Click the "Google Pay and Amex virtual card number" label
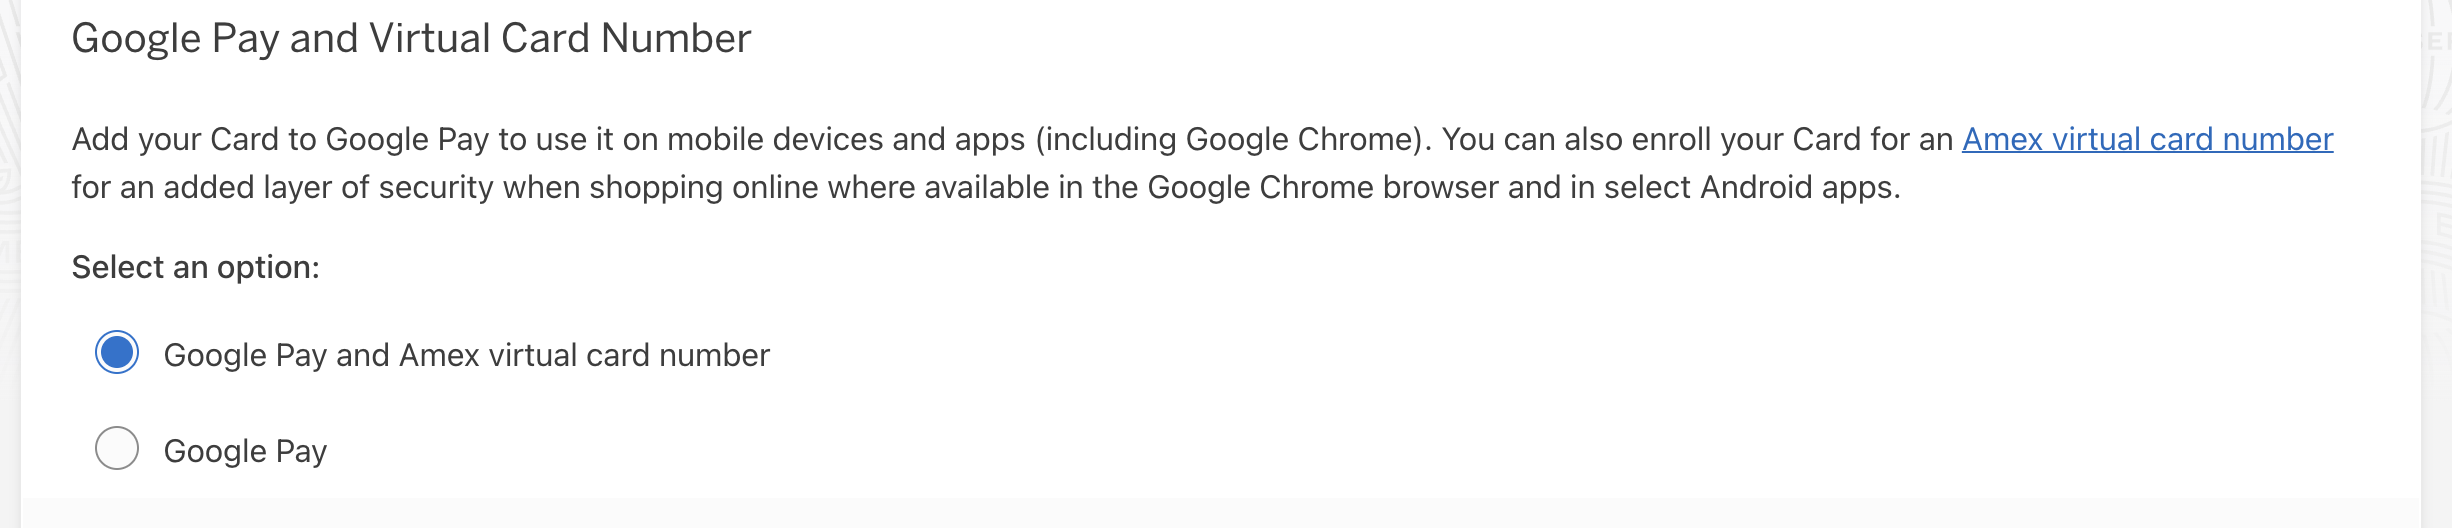Viewport: 2452px width, 528px height. tap(466, 355)
